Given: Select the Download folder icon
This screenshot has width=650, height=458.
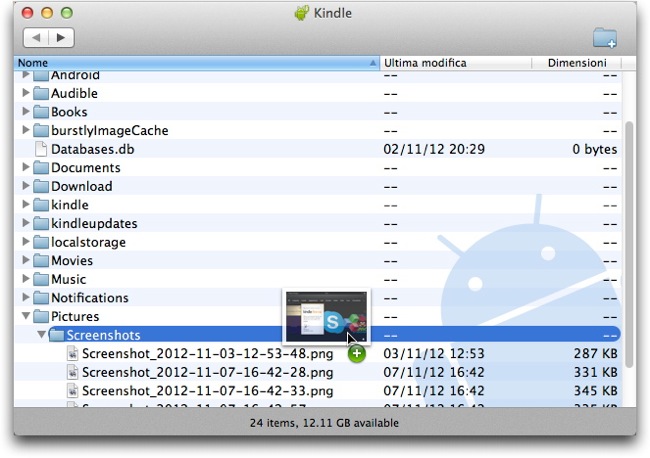Looking at the screenshot, I should [x=41, y=186].
